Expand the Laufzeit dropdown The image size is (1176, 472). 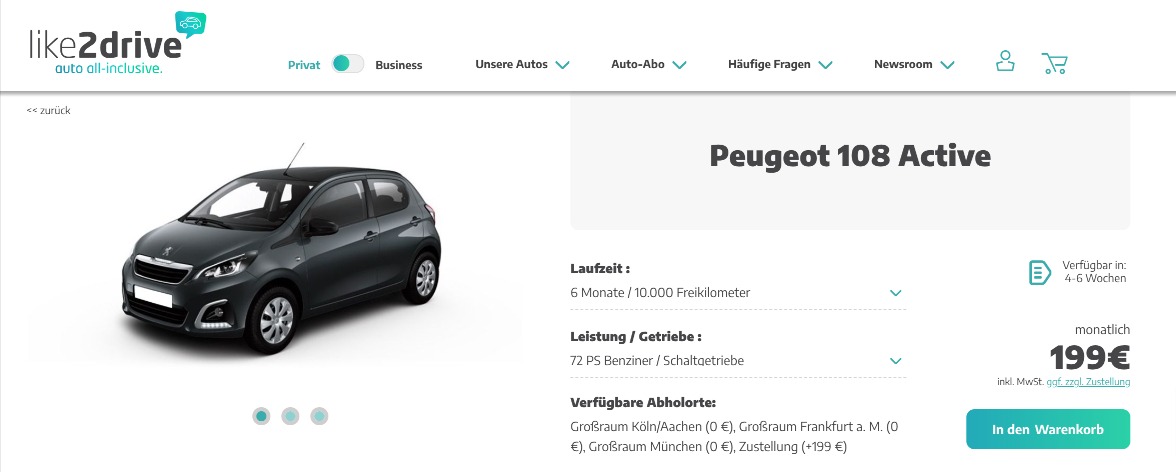(738, 293)
